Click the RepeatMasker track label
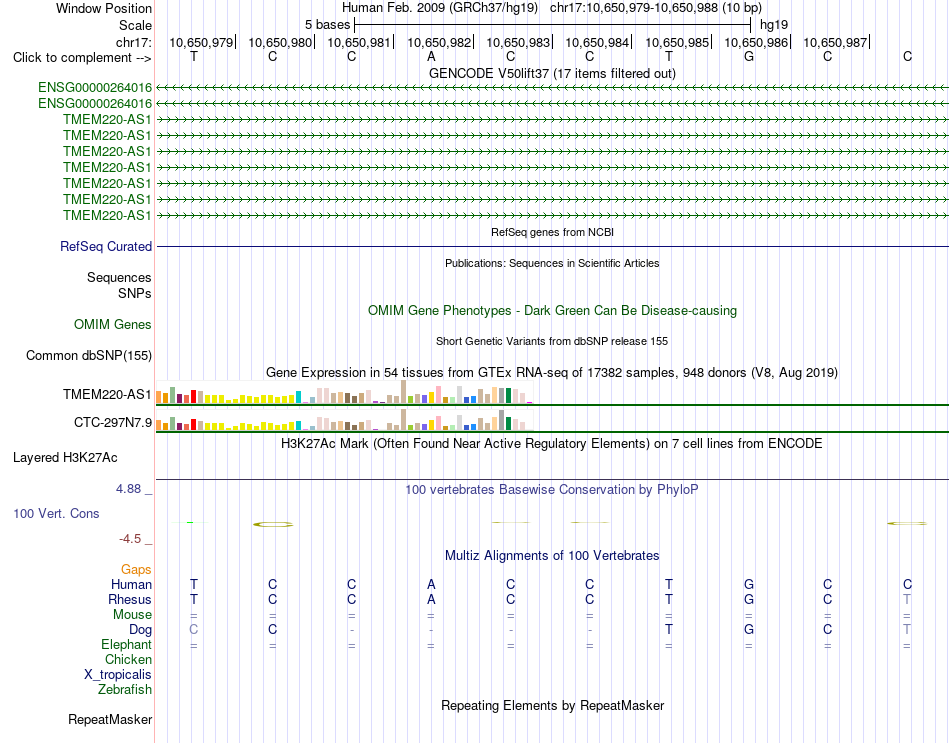950x743 pixels. click(x=110, y=719)
